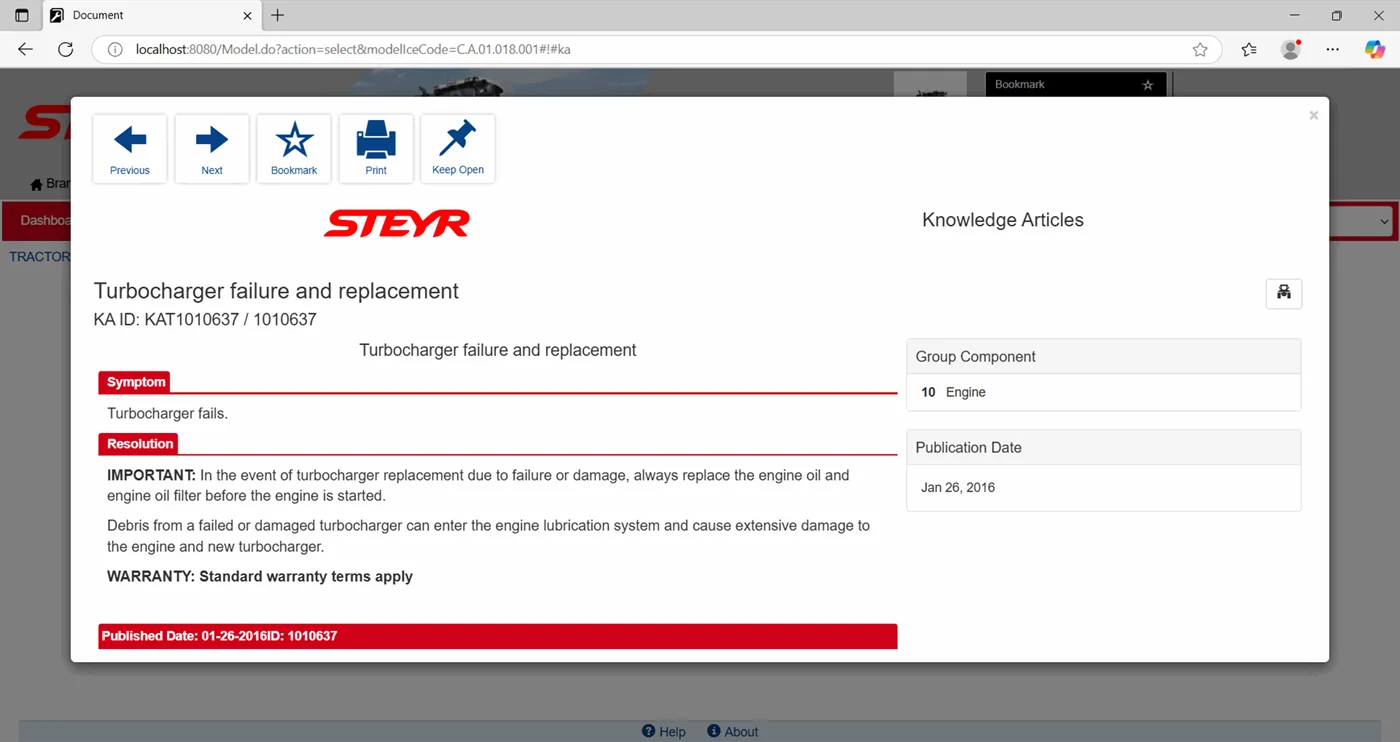The height and width of the screenshot is (742, 1400).
Task: Click the red Published Date footer bar
Action: point(498,636)
